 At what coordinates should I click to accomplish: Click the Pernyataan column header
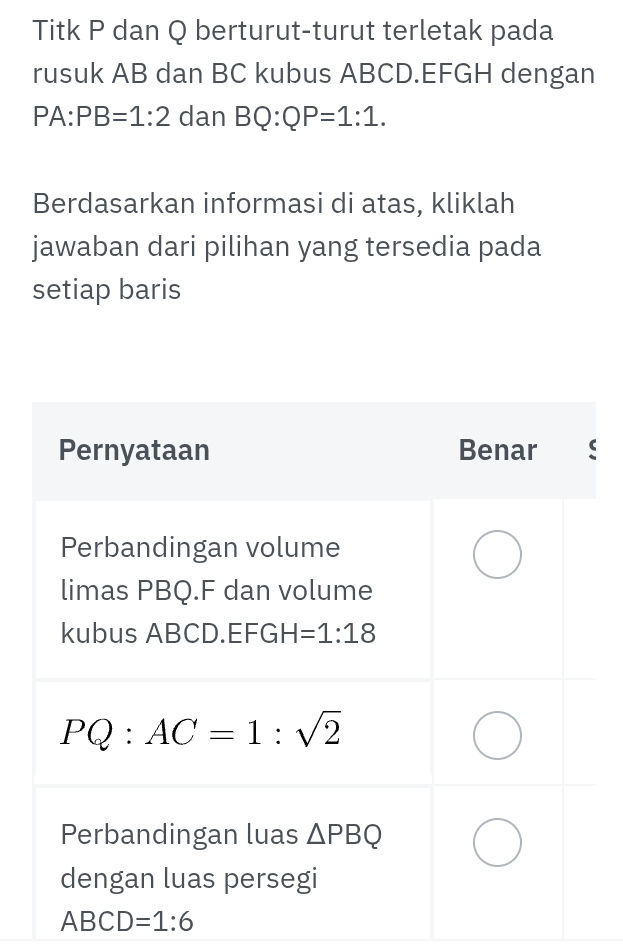tap(134, 450)
